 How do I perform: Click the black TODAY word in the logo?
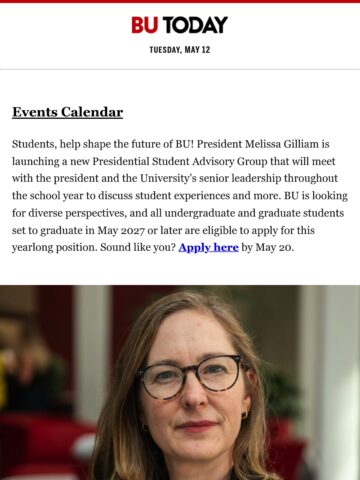(x=195, y=25)
